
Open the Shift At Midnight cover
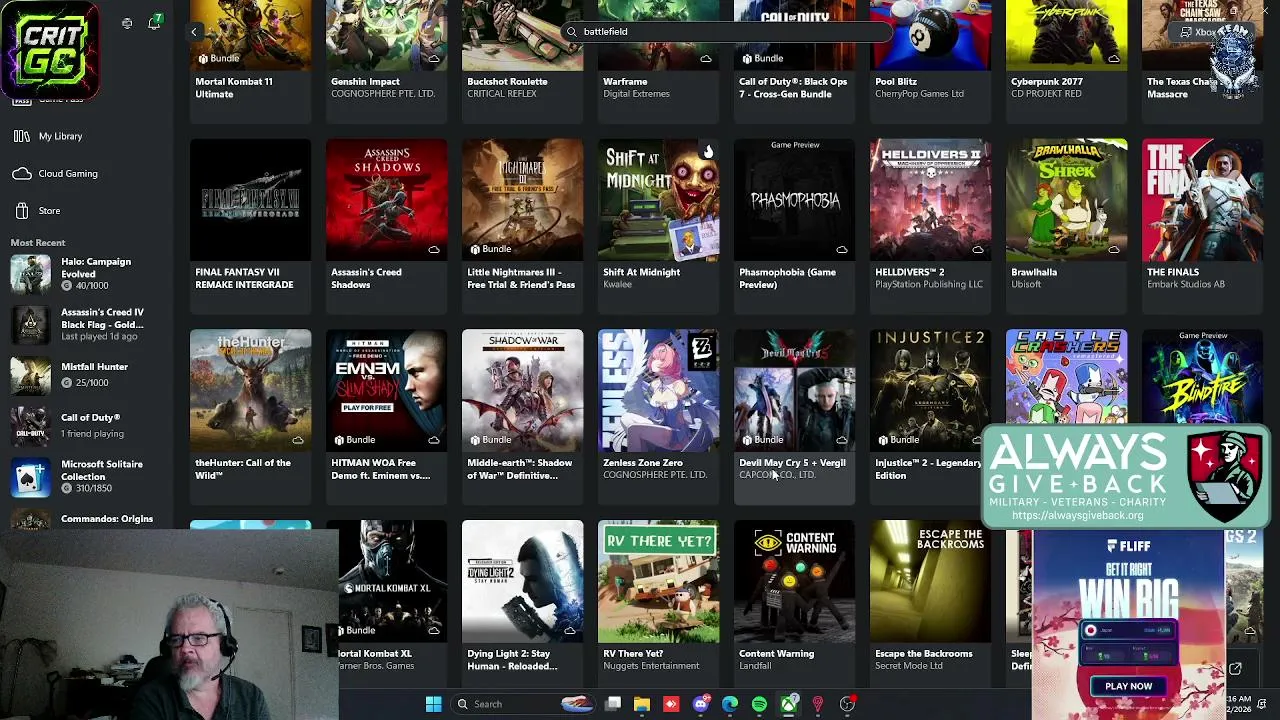pyautogui.click(x=658, y=199)
